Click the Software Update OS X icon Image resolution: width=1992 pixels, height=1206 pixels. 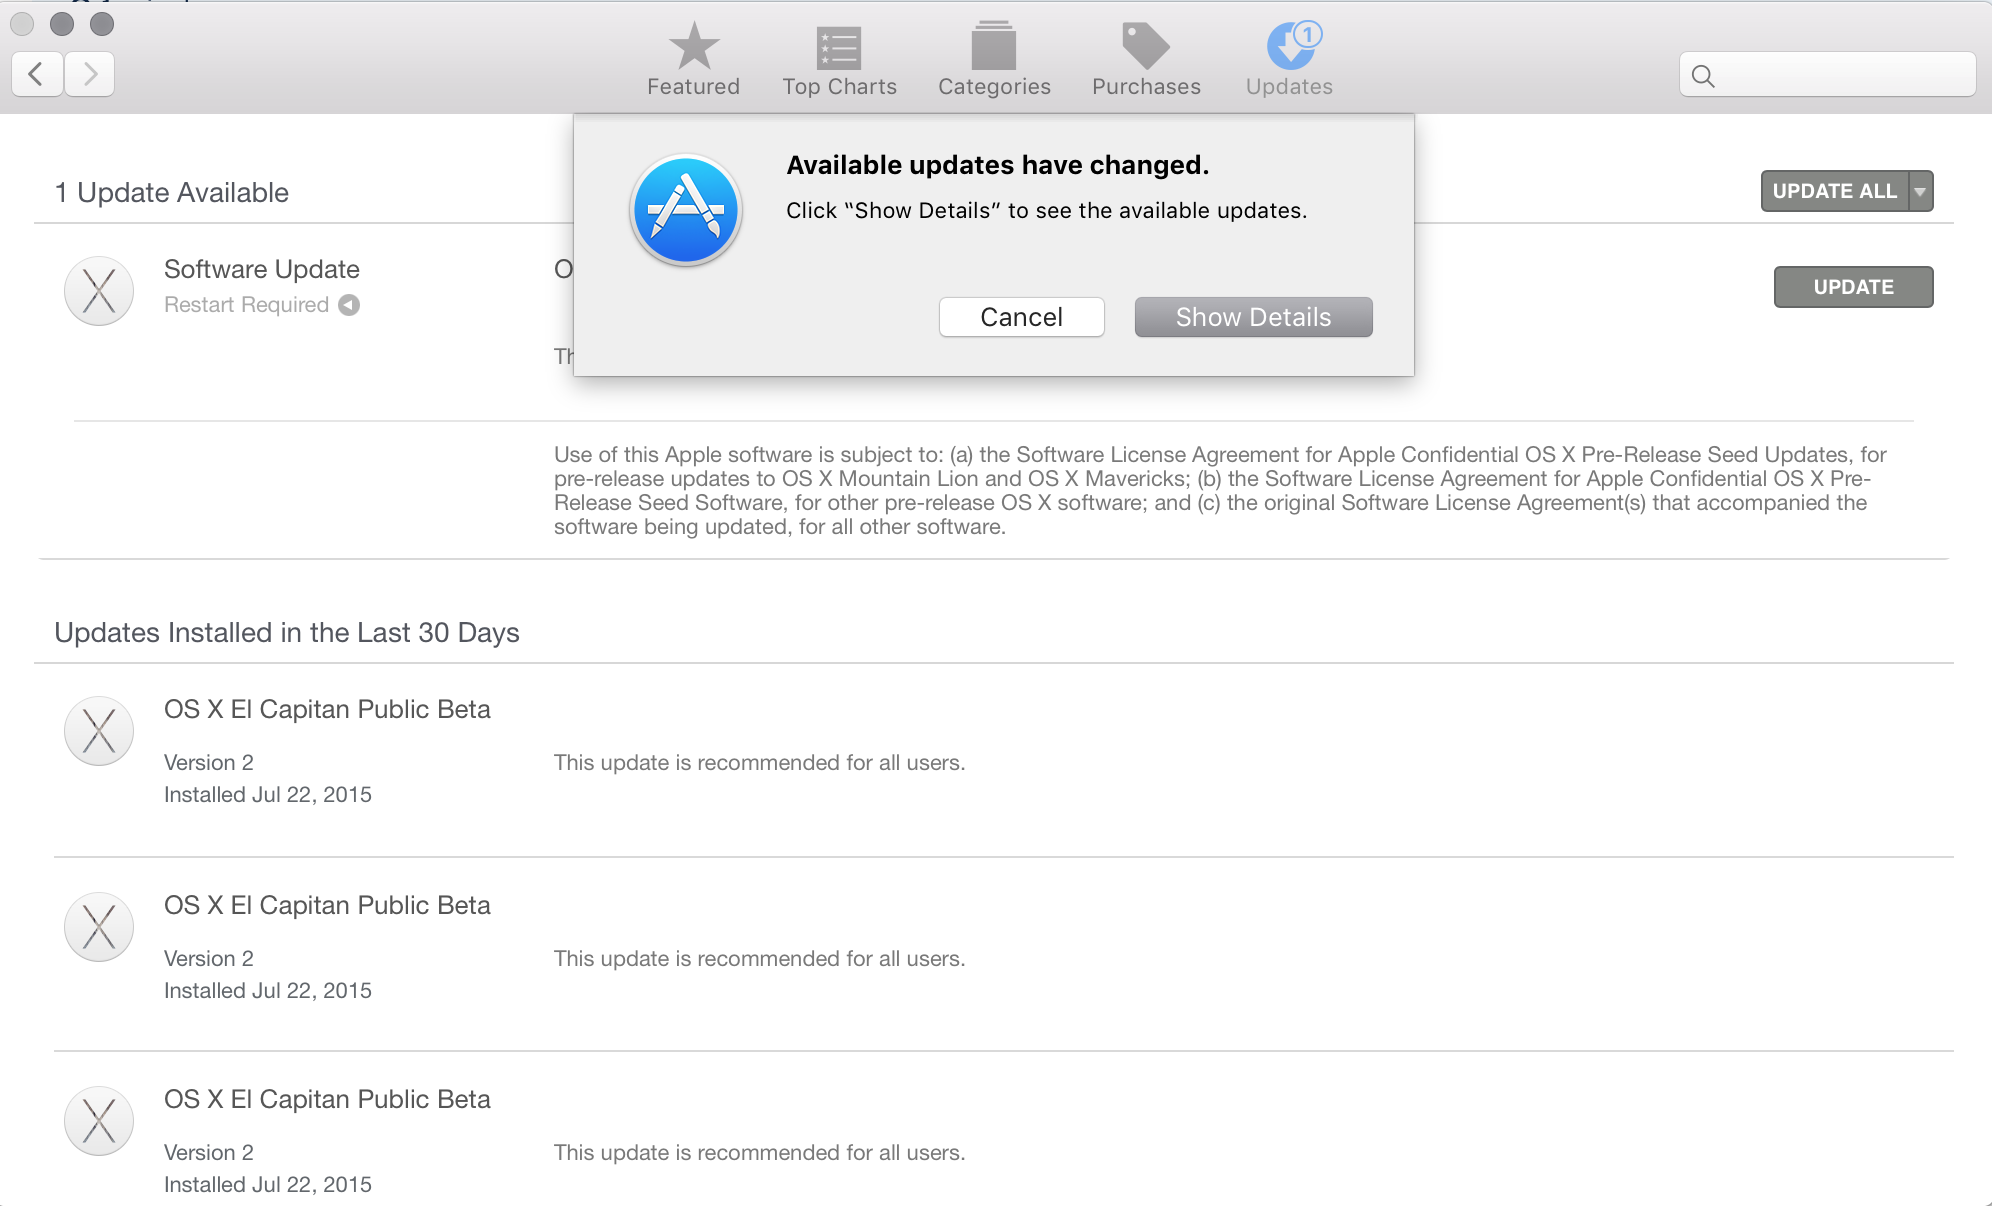(99, 291)
